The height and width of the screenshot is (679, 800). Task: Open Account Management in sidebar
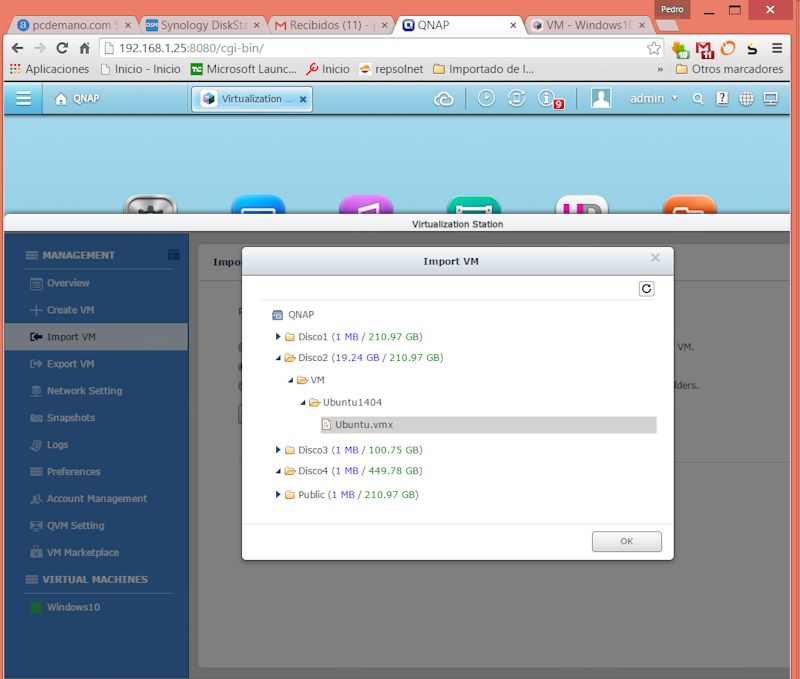point(96,499)
